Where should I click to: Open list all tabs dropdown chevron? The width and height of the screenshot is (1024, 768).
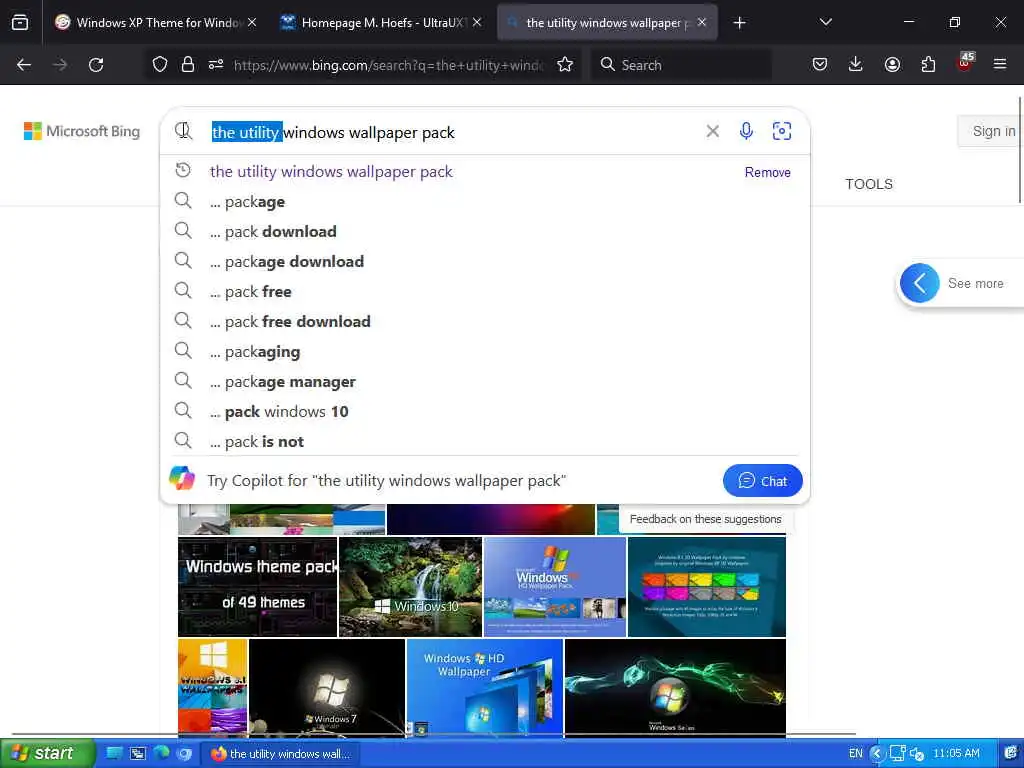[x=825, y=23]
